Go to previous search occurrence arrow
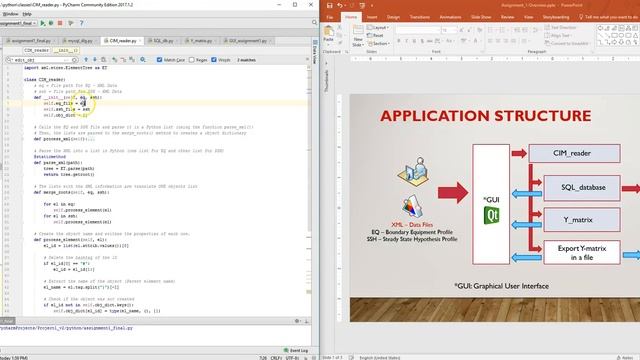Screen dimensions: 640x360 click(x=86, y=60)
